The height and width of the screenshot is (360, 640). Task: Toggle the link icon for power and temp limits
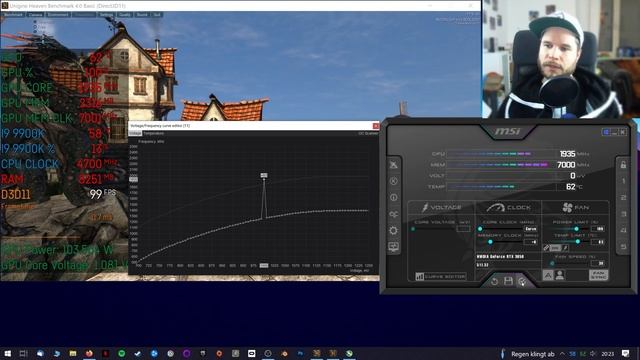547,248
